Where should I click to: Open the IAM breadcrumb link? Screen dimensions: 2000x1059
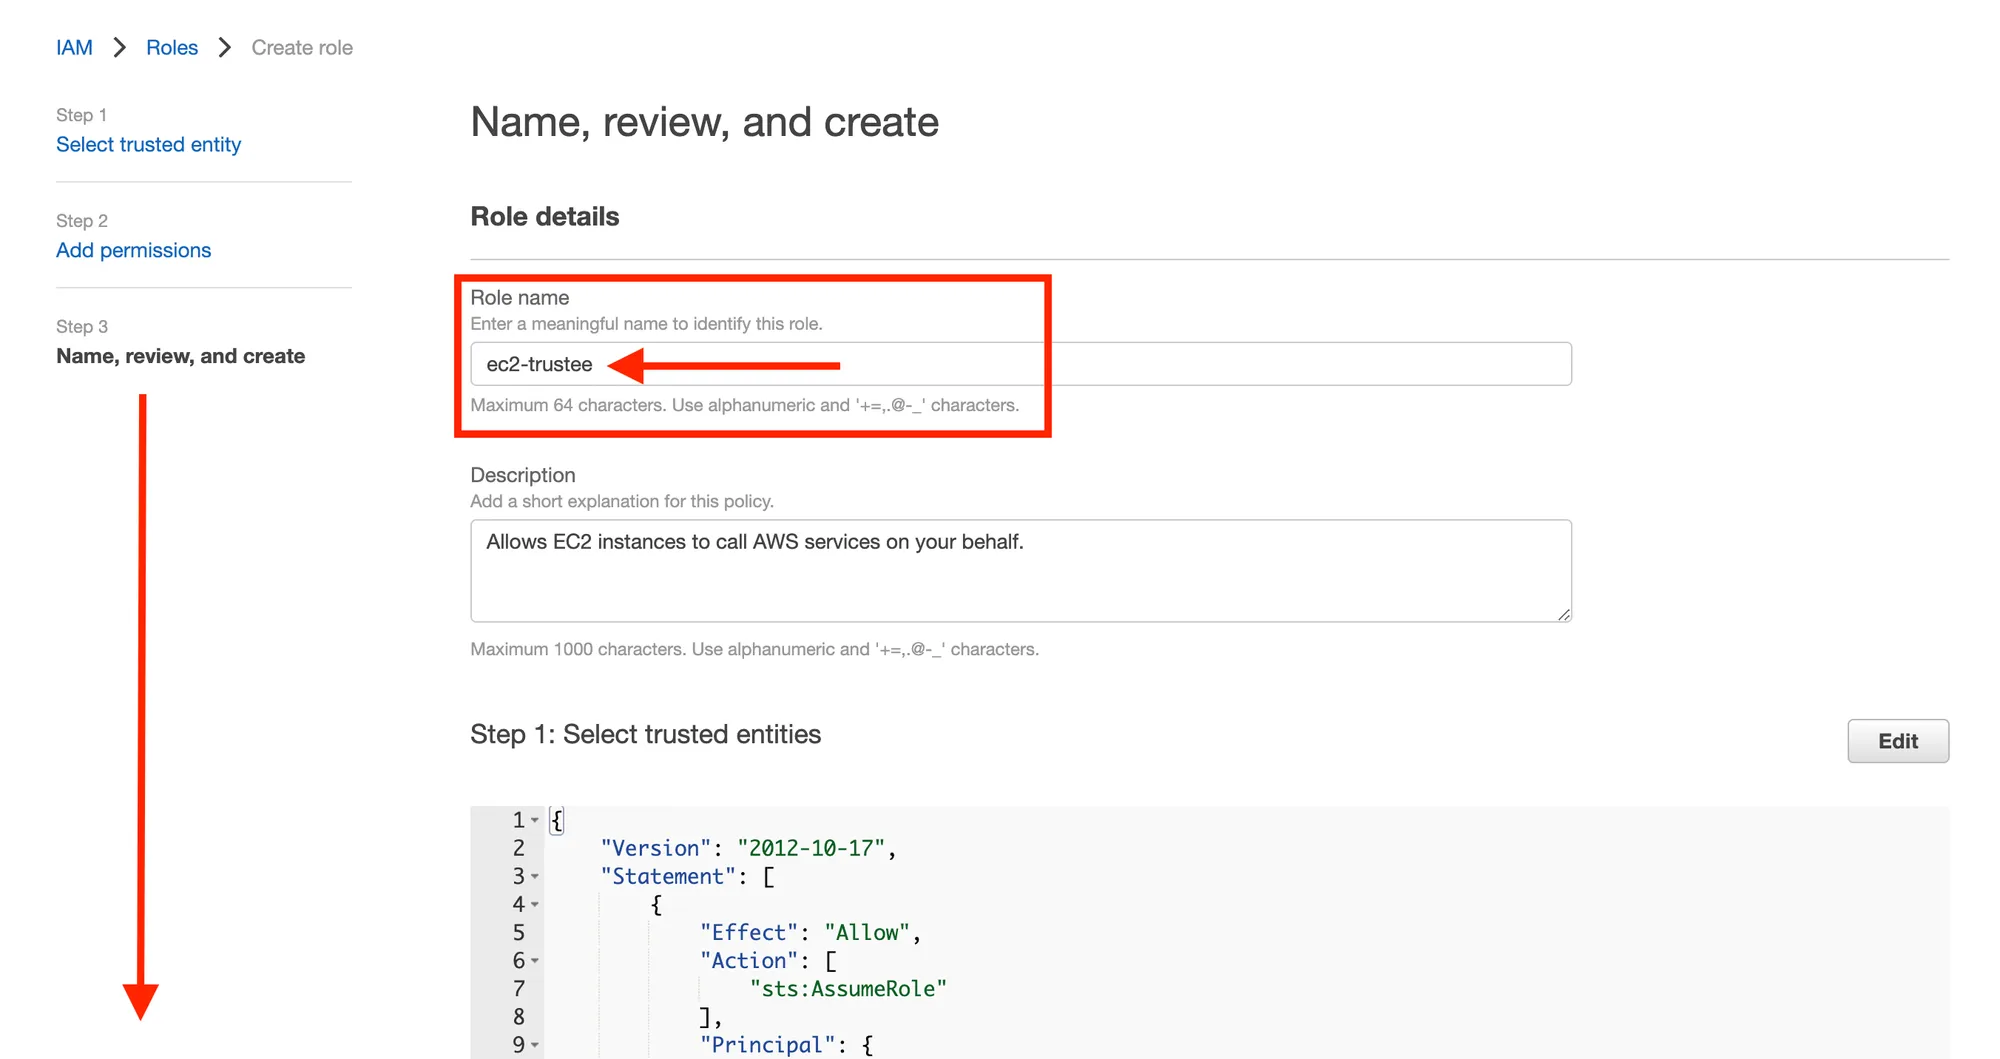coord(74,48)
